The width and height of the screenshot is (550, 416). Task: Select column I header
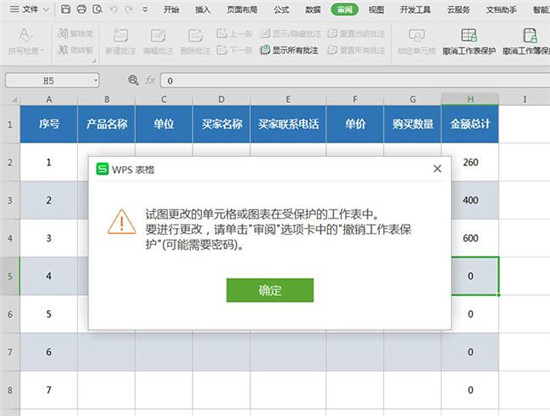point(524,100)
